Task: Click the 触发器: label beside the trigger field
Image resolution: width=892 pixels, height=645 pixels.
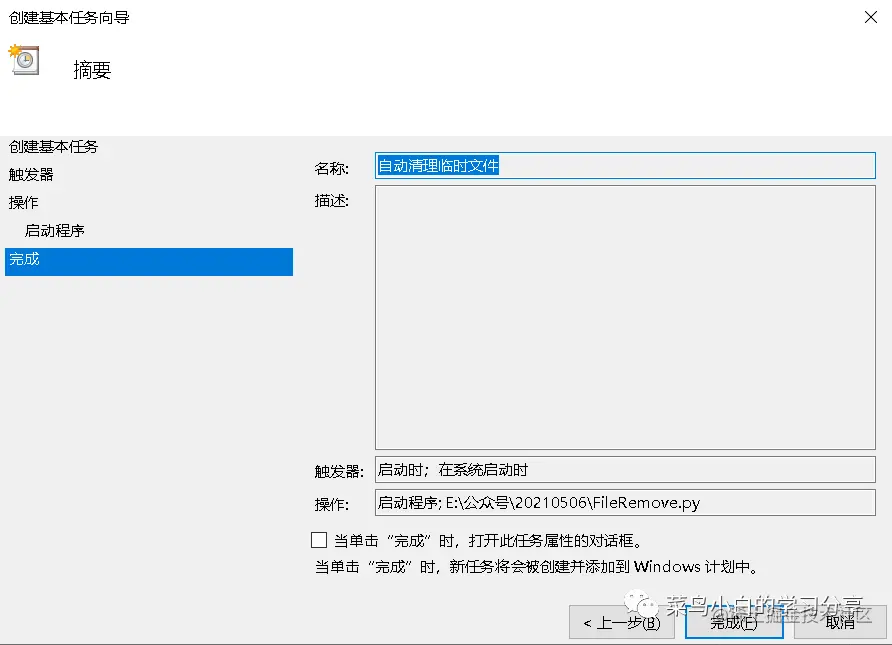Action: (339, 471)
